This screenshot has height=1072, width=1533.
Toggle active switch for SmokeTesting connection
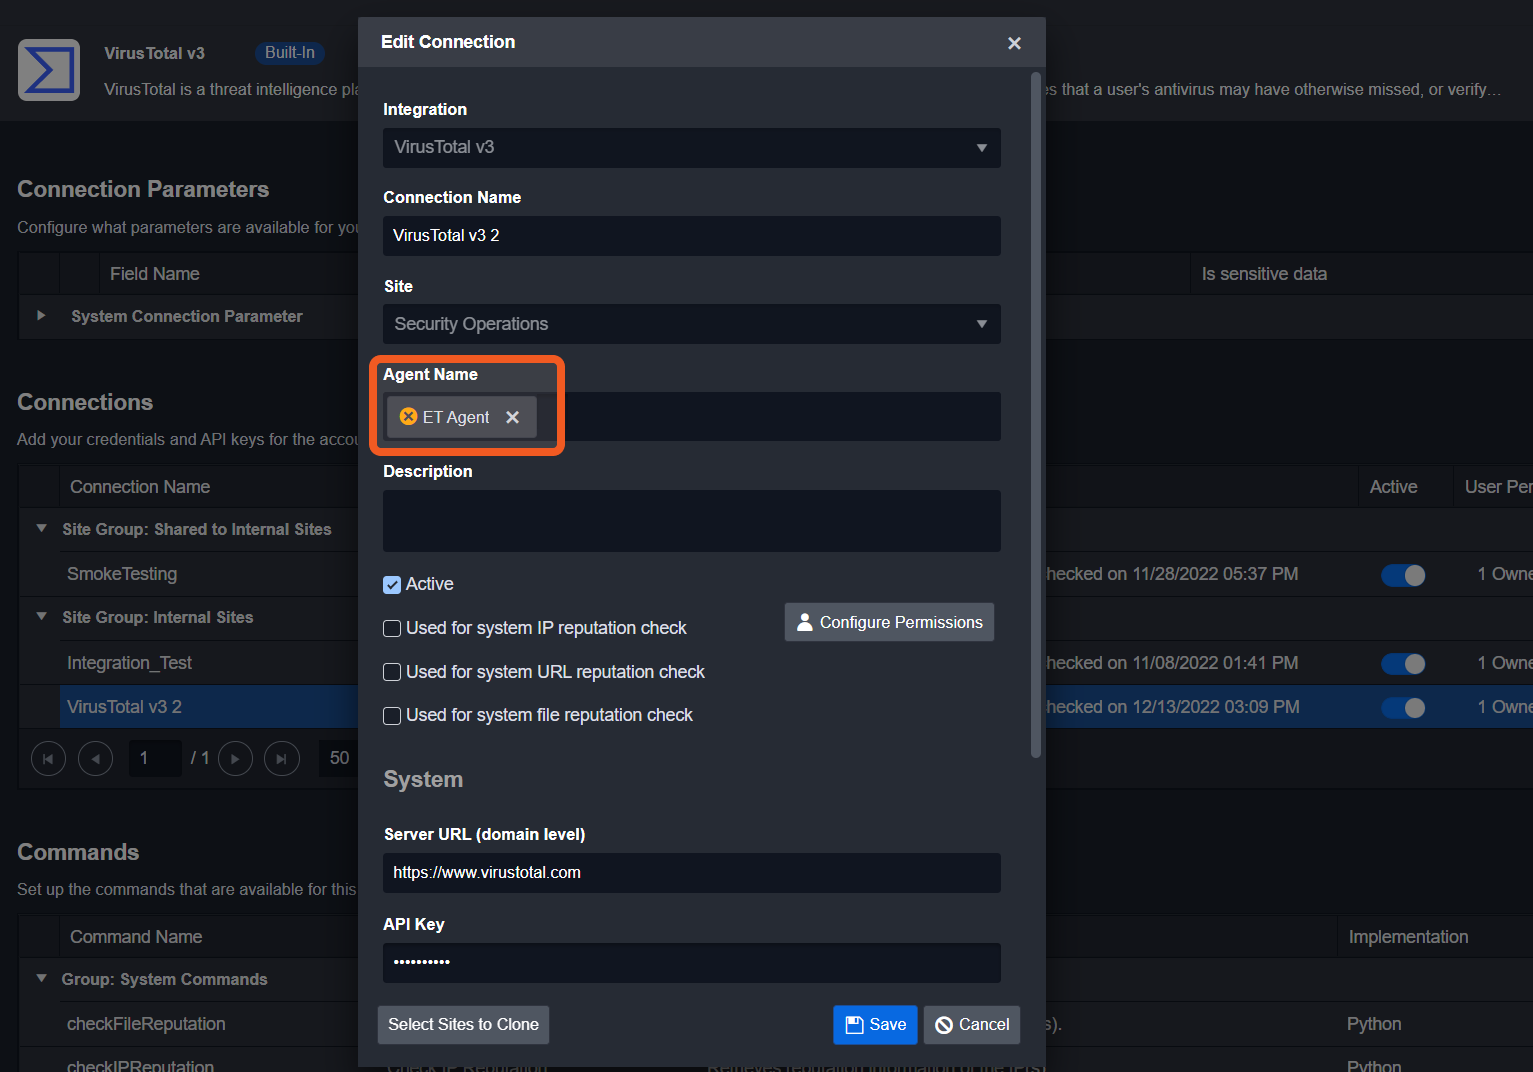pos(1402,575)
